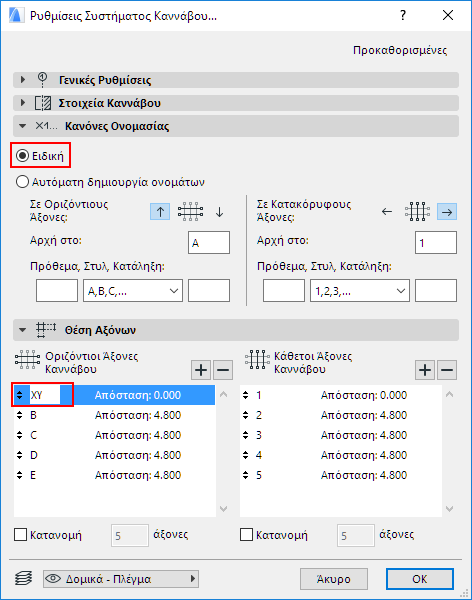Enable Κατανομή checkbox under horizontal axes
The width and height of the screenshot is (472, 600).
20,535
